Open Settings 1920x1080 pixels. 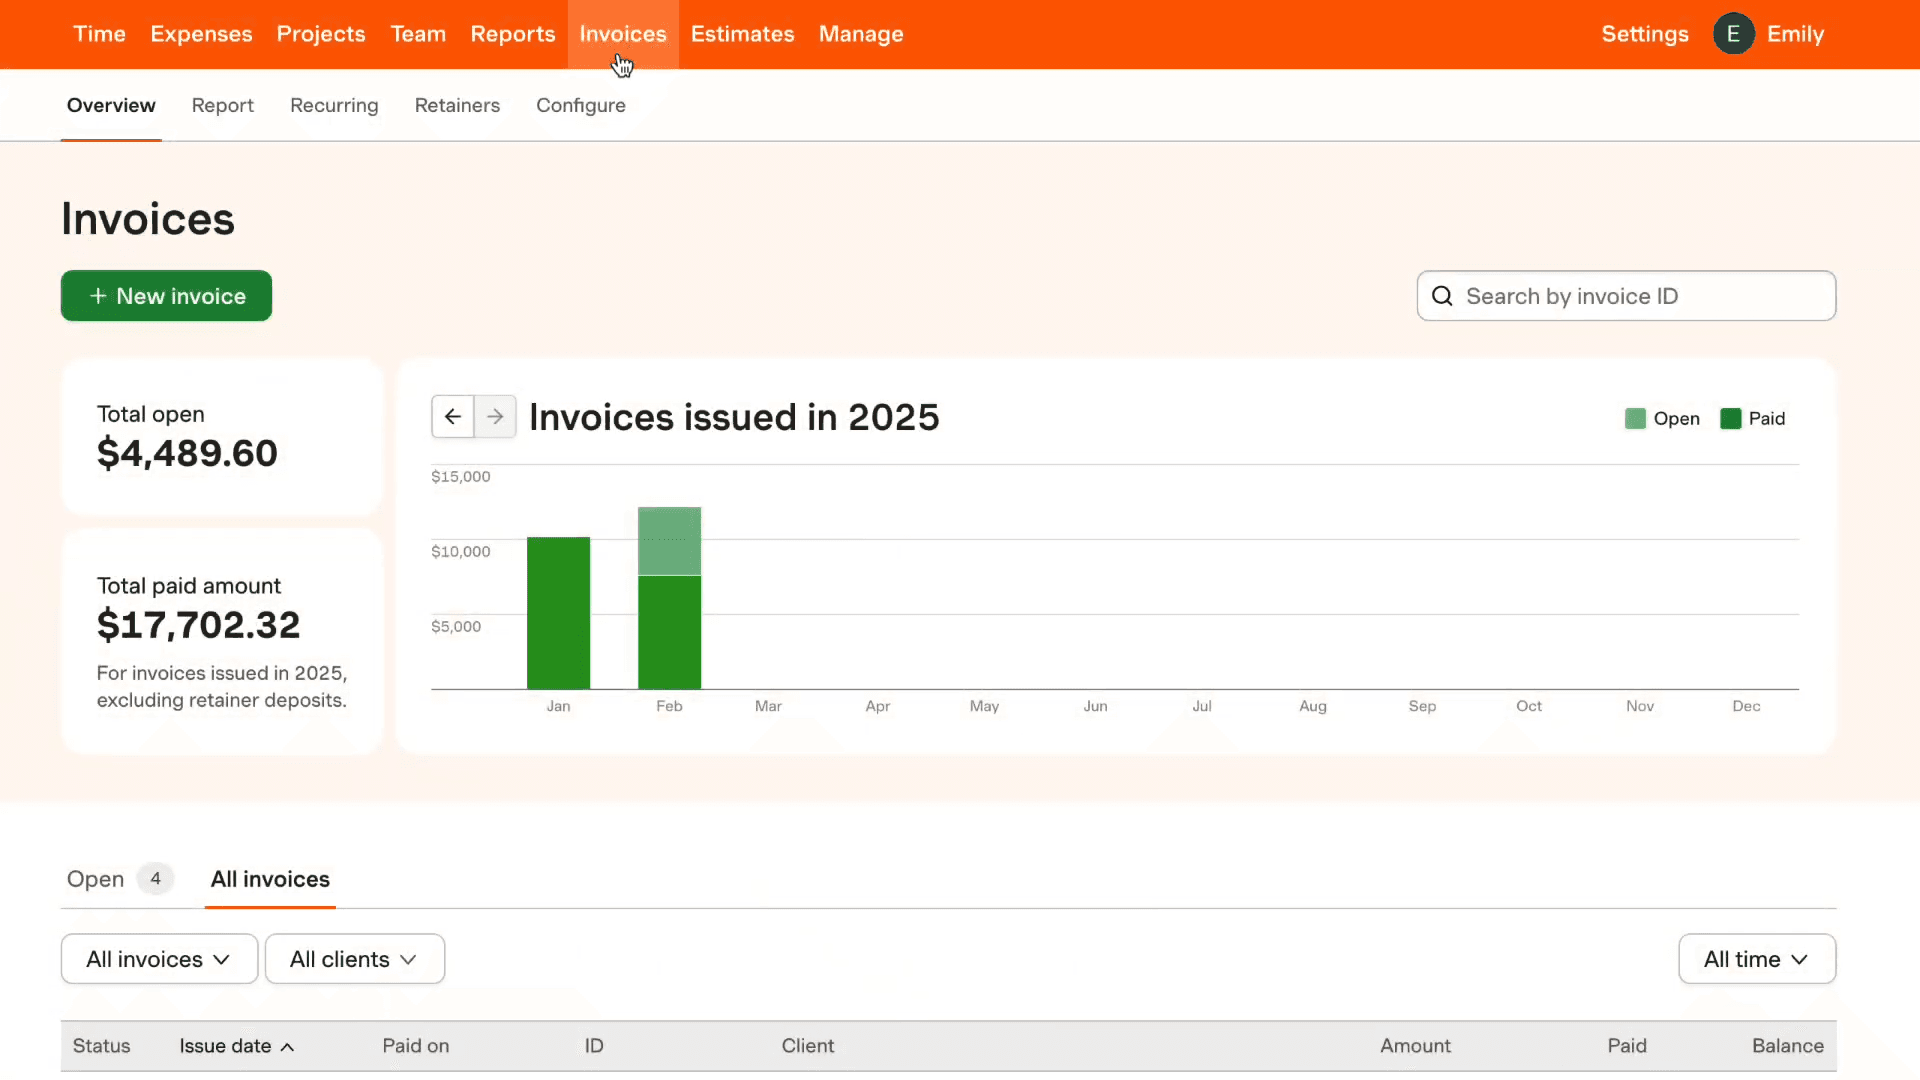(x=1645, y=34)
